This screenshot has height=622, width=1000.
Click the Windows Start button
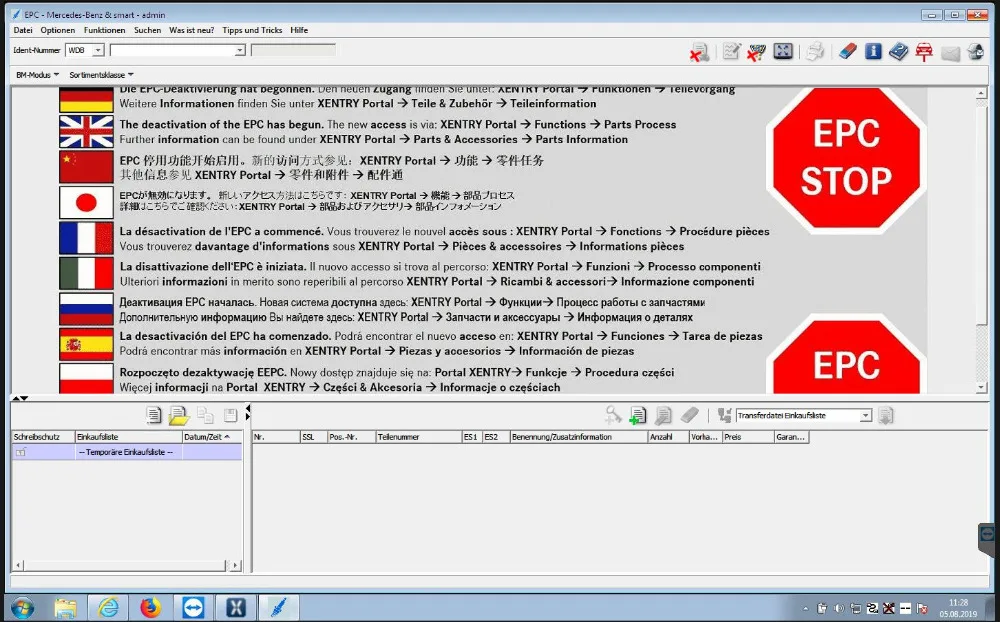(x=22, y=608)
